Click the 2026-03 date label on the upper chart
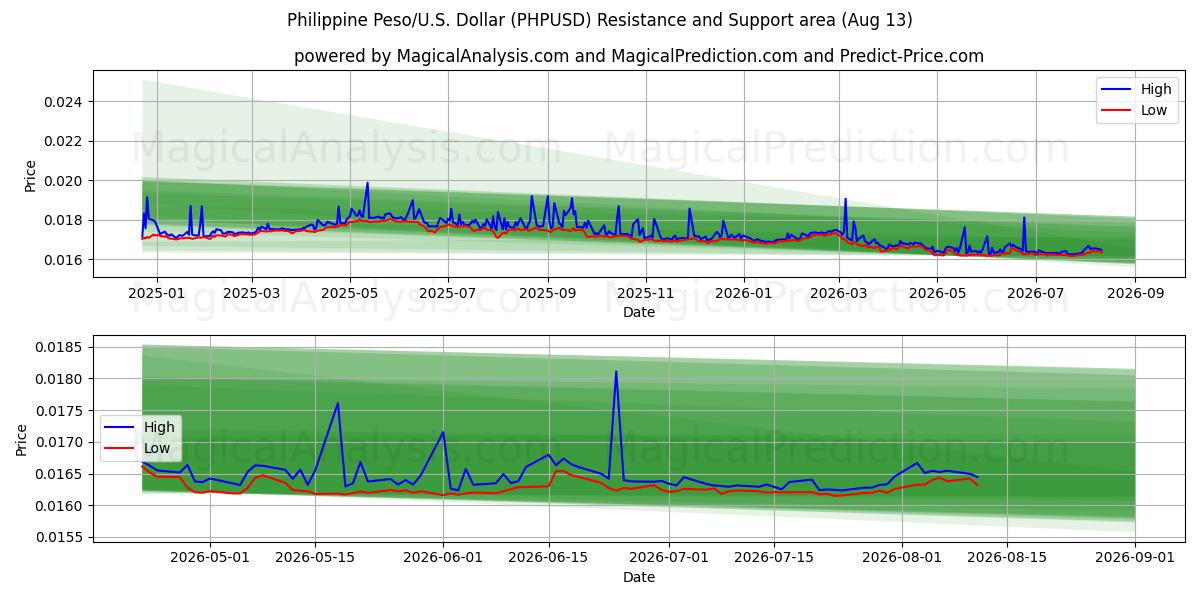This screenshot has height=600, width=1200. (x=839, y=294)
